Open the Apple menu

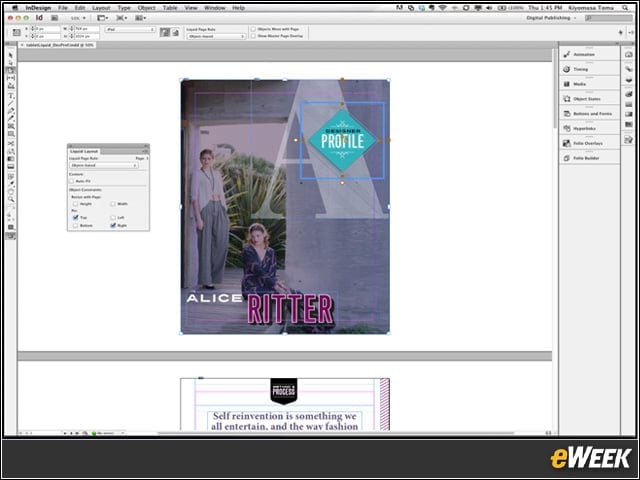click(15, 8)
